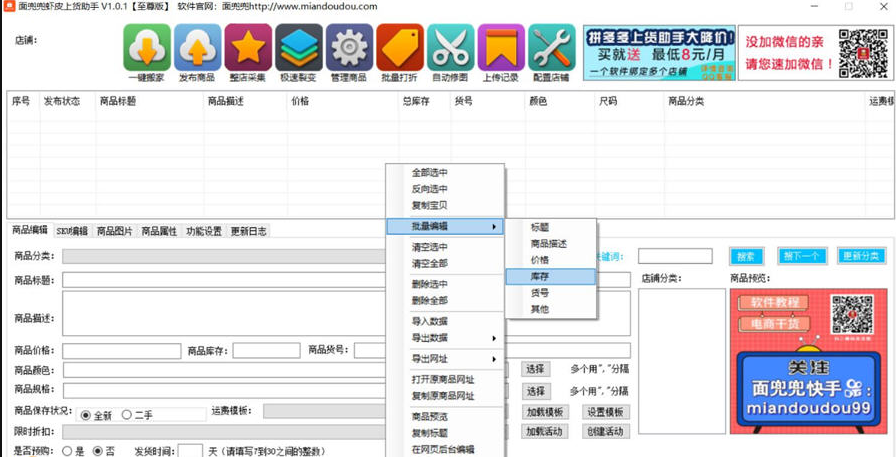The height and width of the screenshot is (457, 896).
Task: Select 货号 in batch edit submenu
Action: pyautogui.click(x=551, y=293)
